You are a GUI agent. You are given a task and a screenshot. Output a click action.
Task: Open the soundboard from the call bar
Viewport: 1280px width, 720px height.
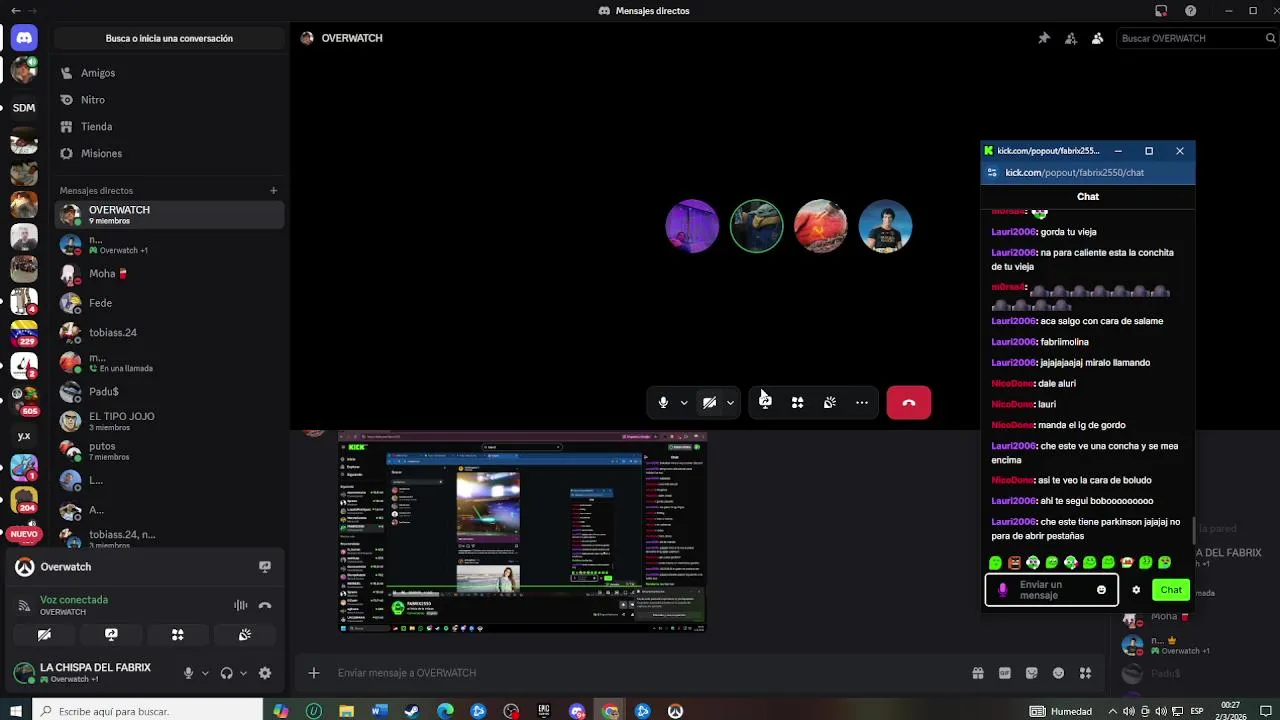(830, 402)
